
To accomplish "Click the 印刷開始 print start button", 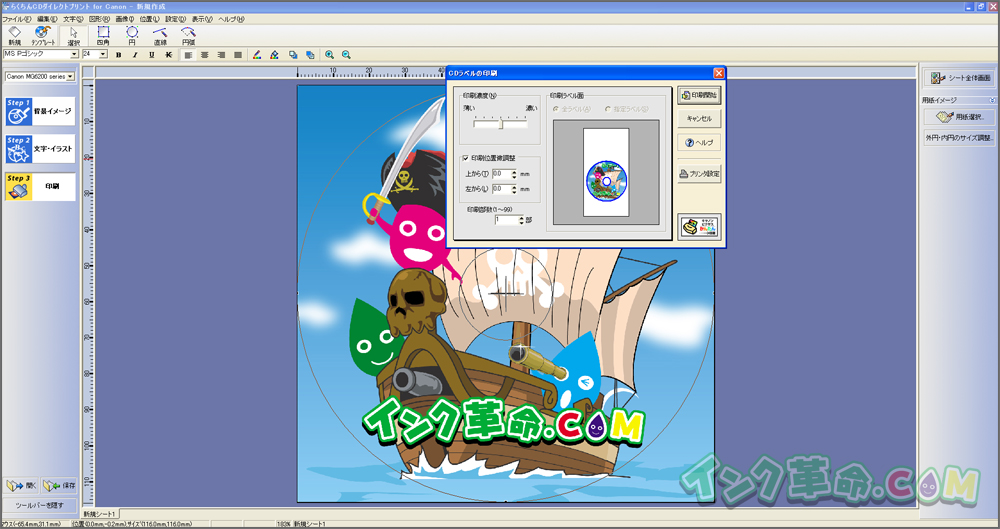I will tap(699, 96).
